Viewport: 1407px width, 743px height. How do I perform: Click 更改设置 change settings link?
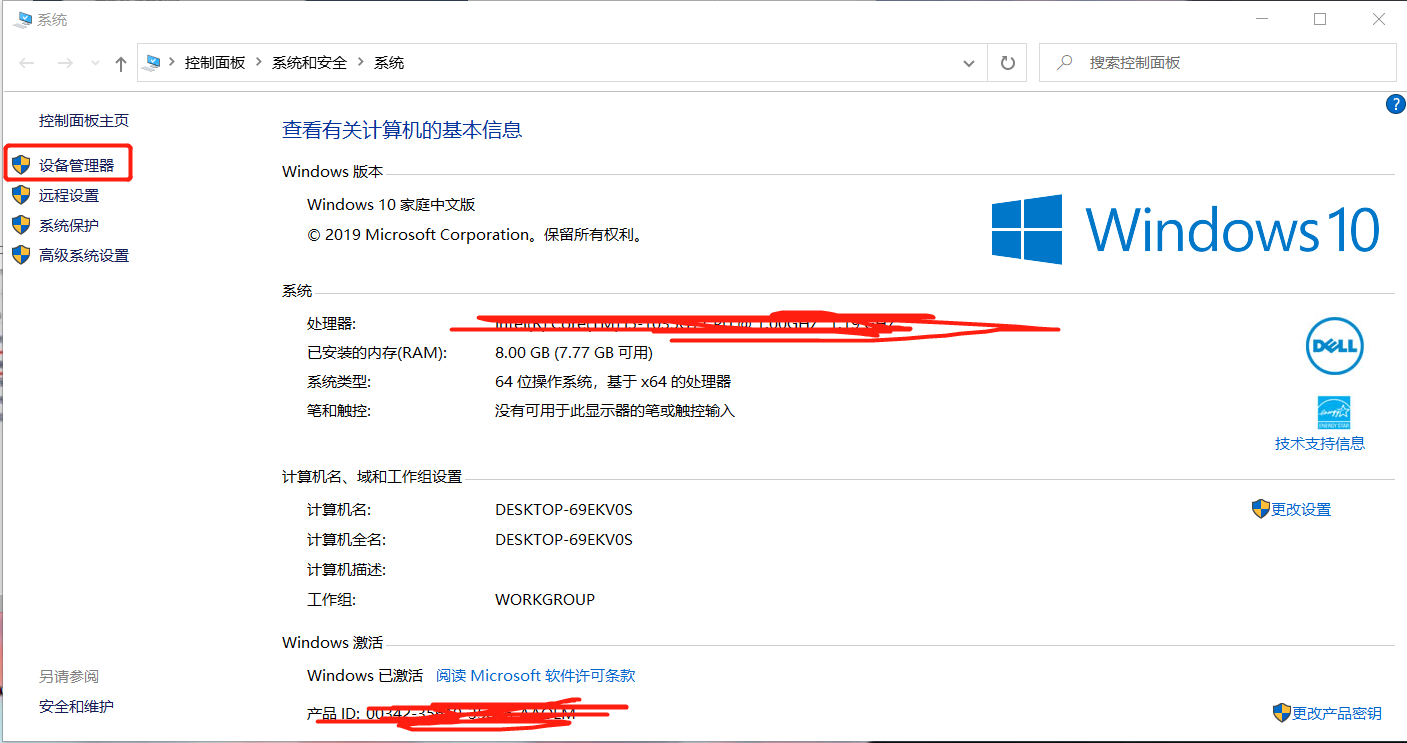point(1301,509)
